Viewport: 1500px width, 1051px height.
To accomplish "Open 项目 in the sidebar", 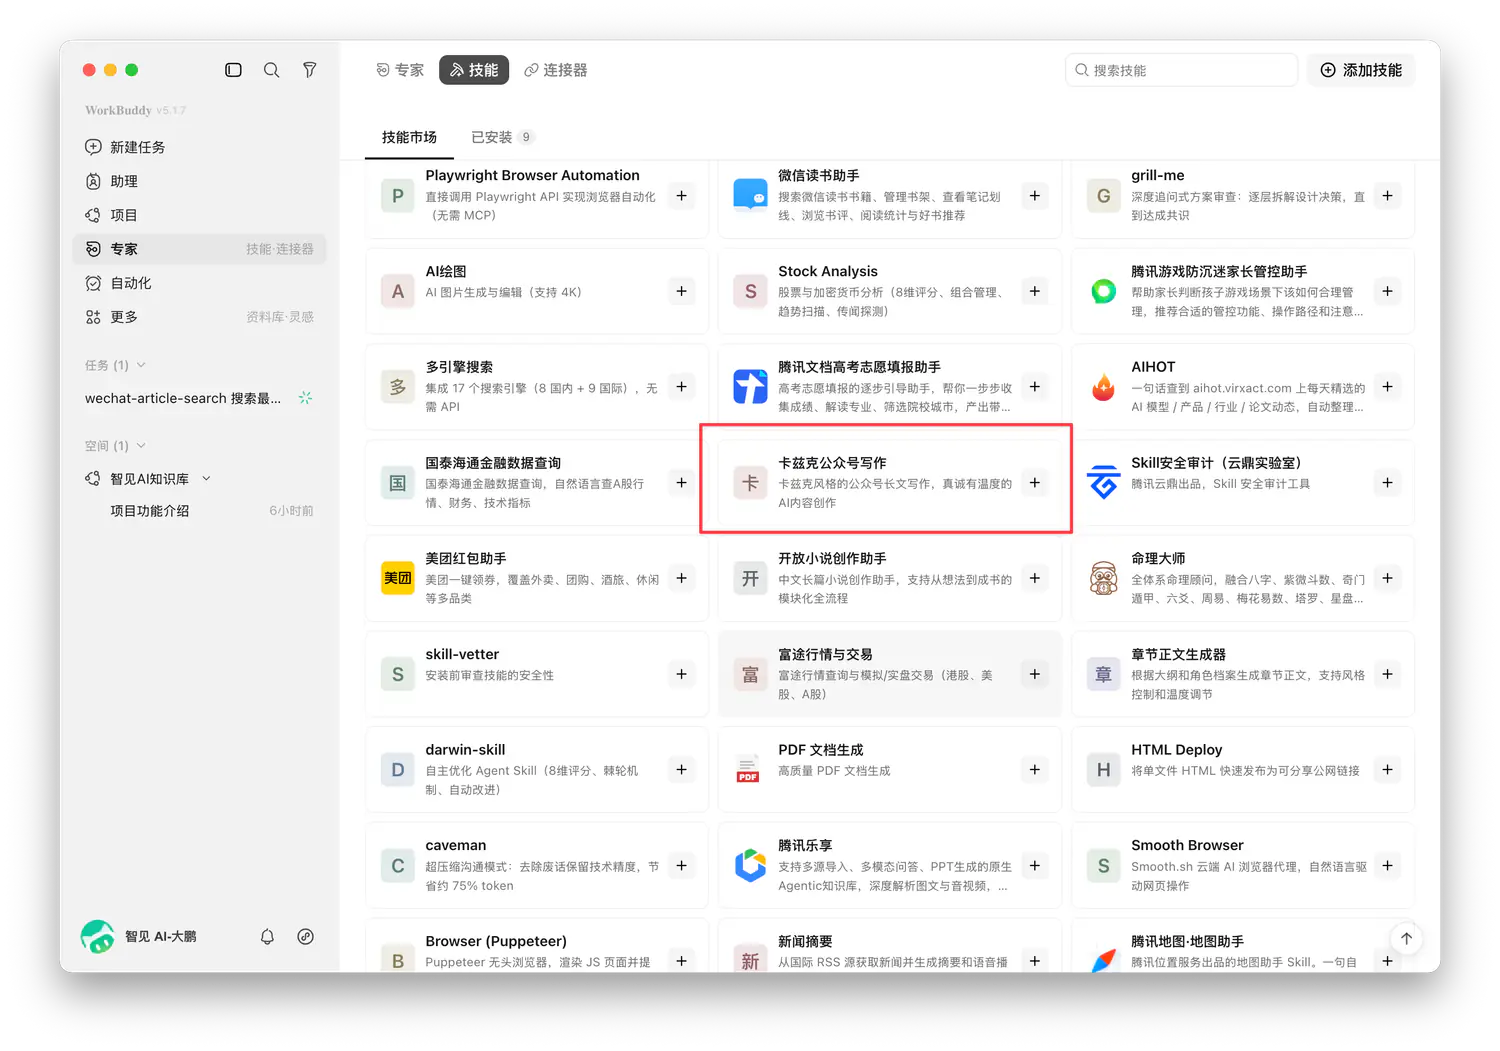I will (200, 215).
